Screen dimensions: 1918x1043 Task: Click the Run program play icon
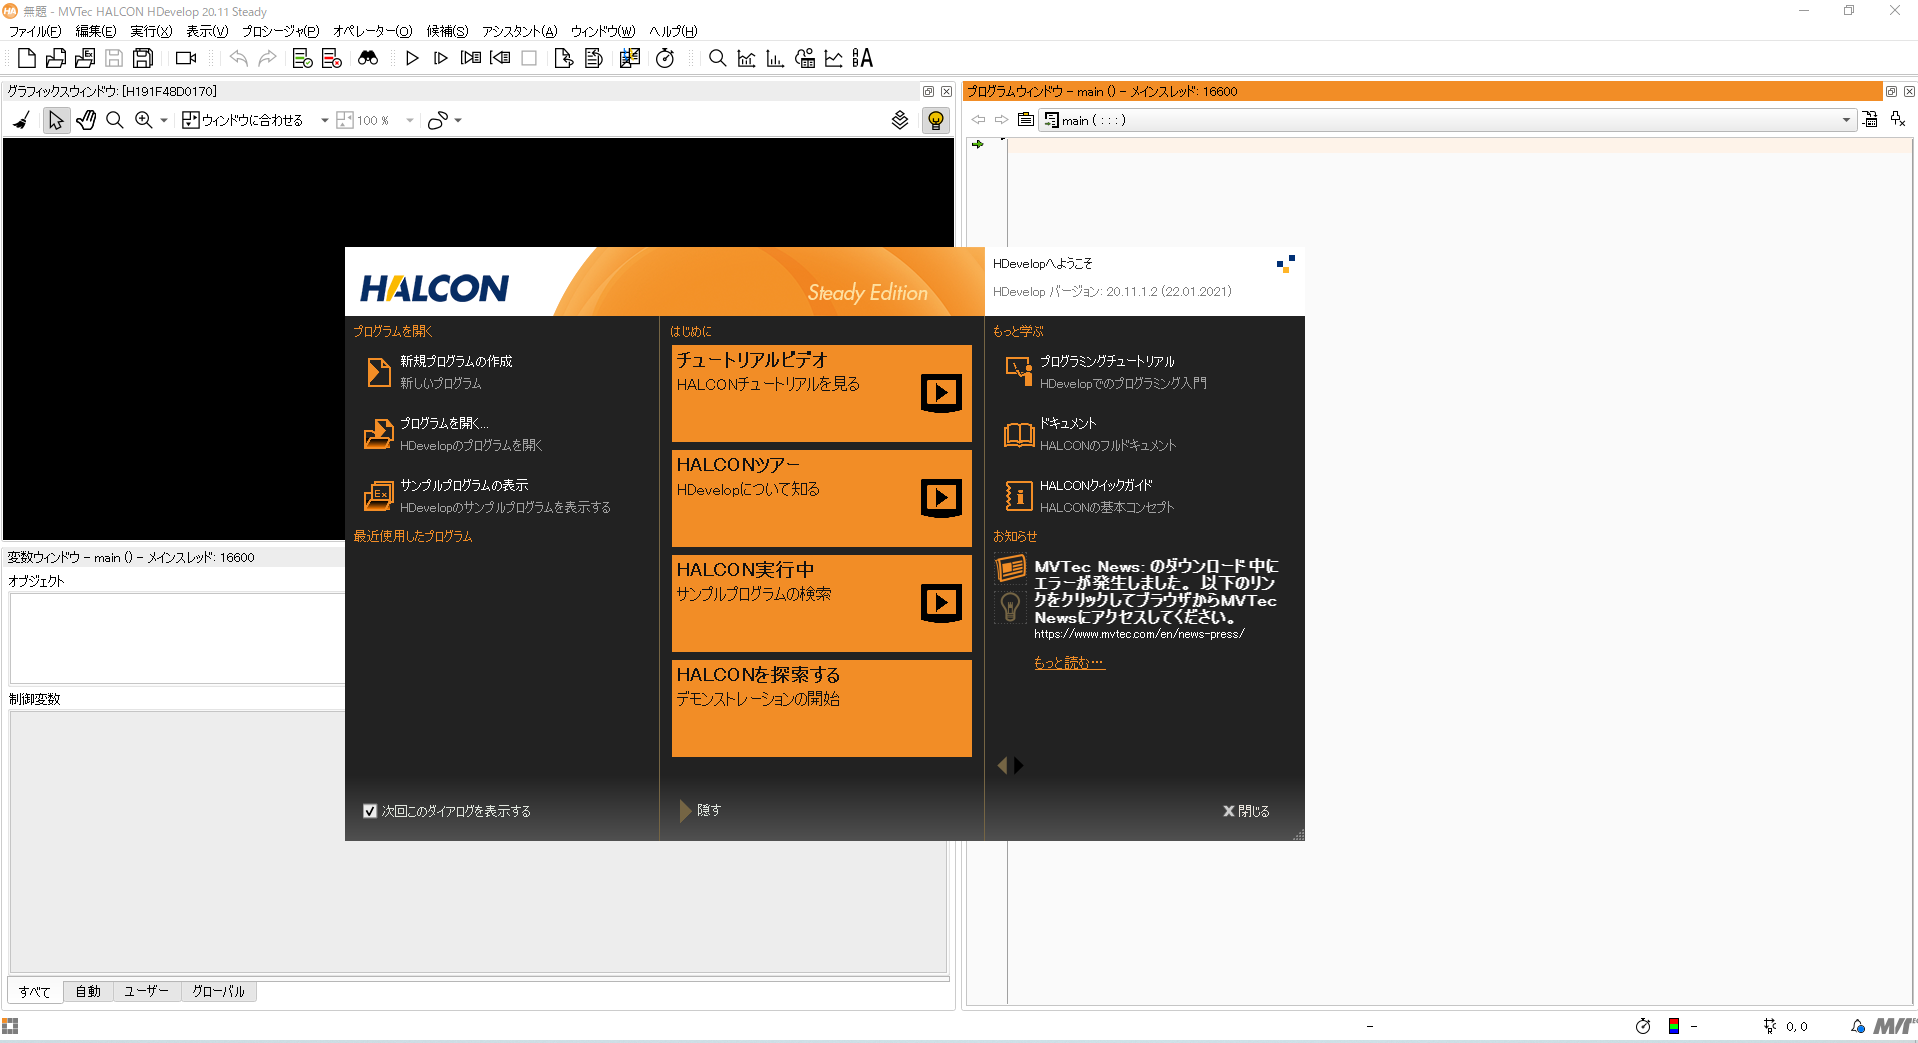click(x=412, y=58)
